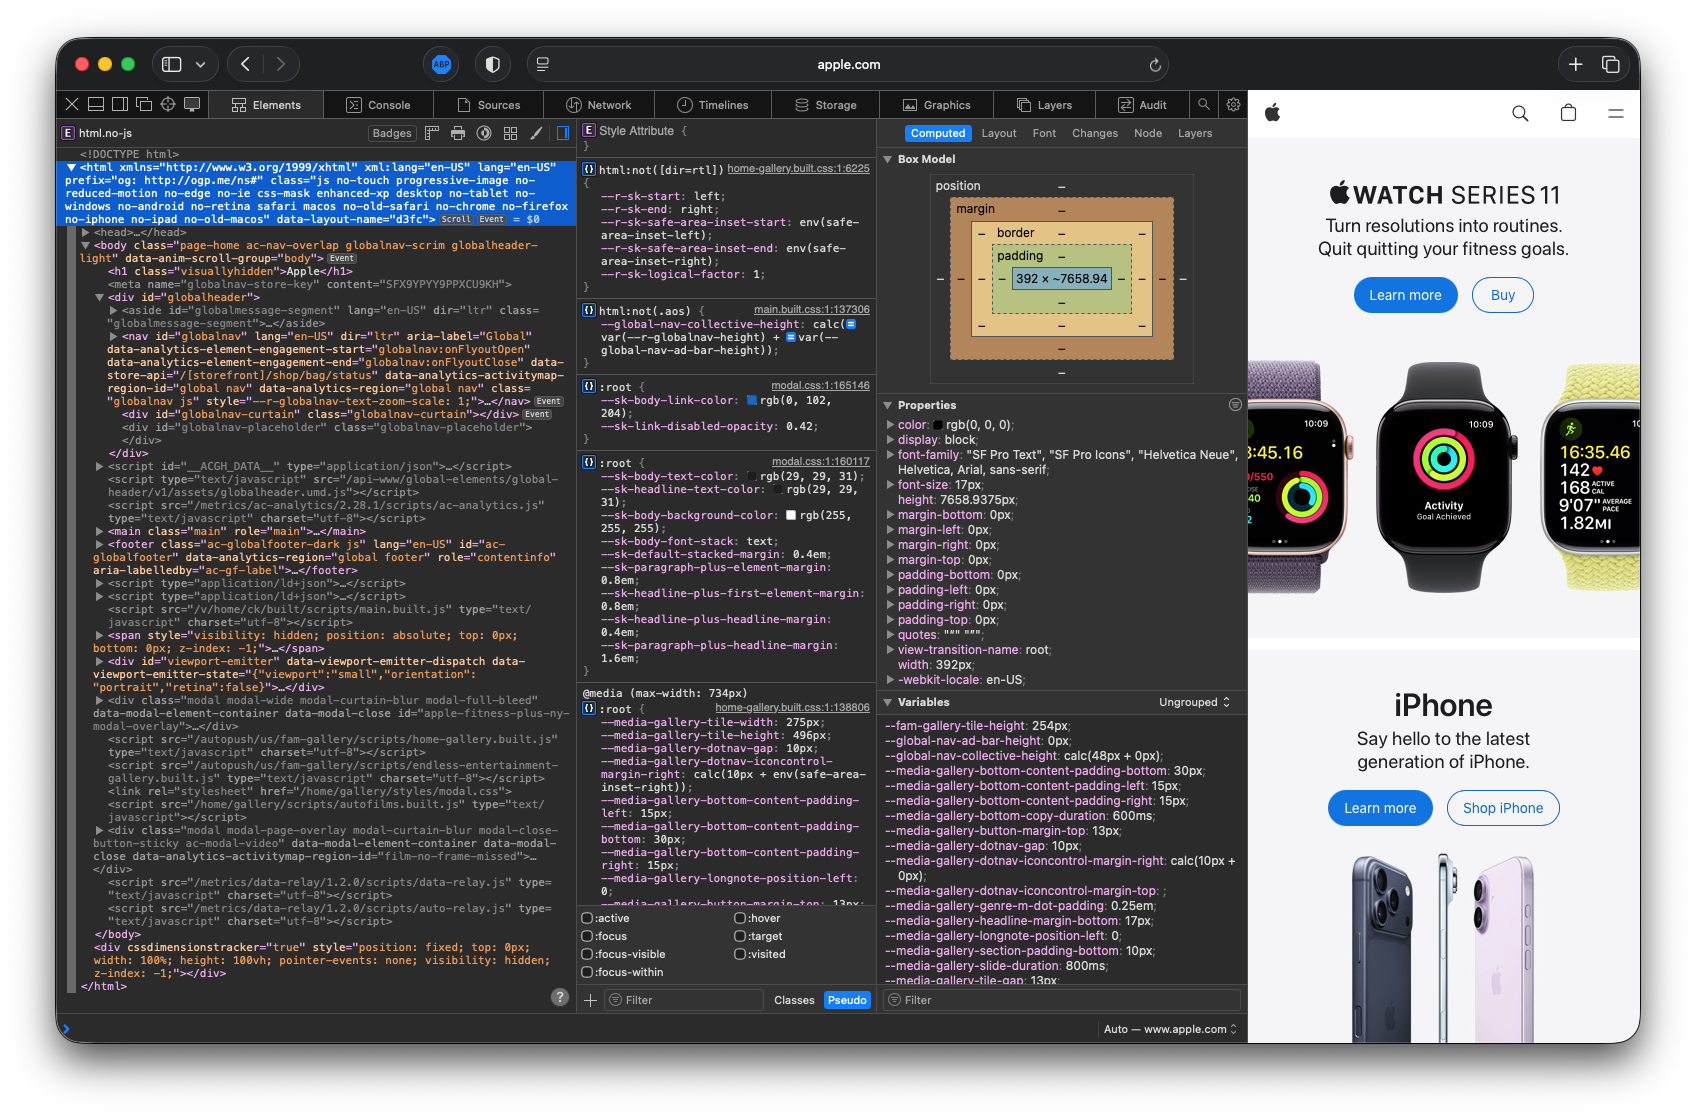Click Shop iPhone button

pyautogui.click(x=1502, y=808)
